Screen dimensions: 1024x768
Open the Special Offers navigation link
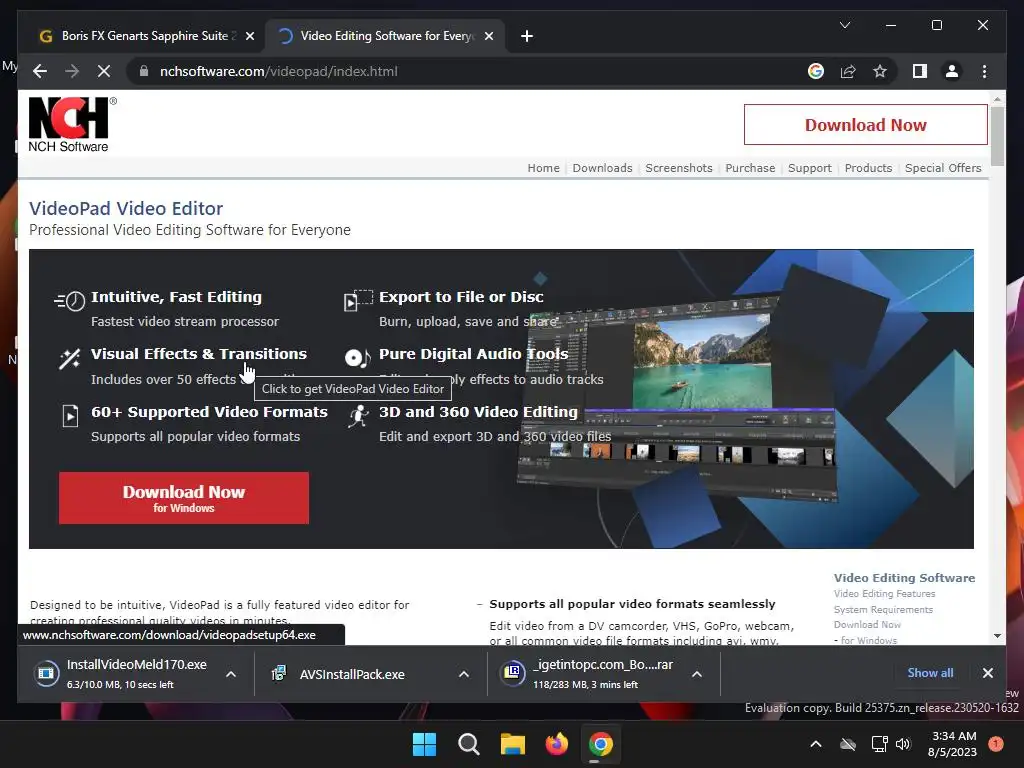pos(943,168)
